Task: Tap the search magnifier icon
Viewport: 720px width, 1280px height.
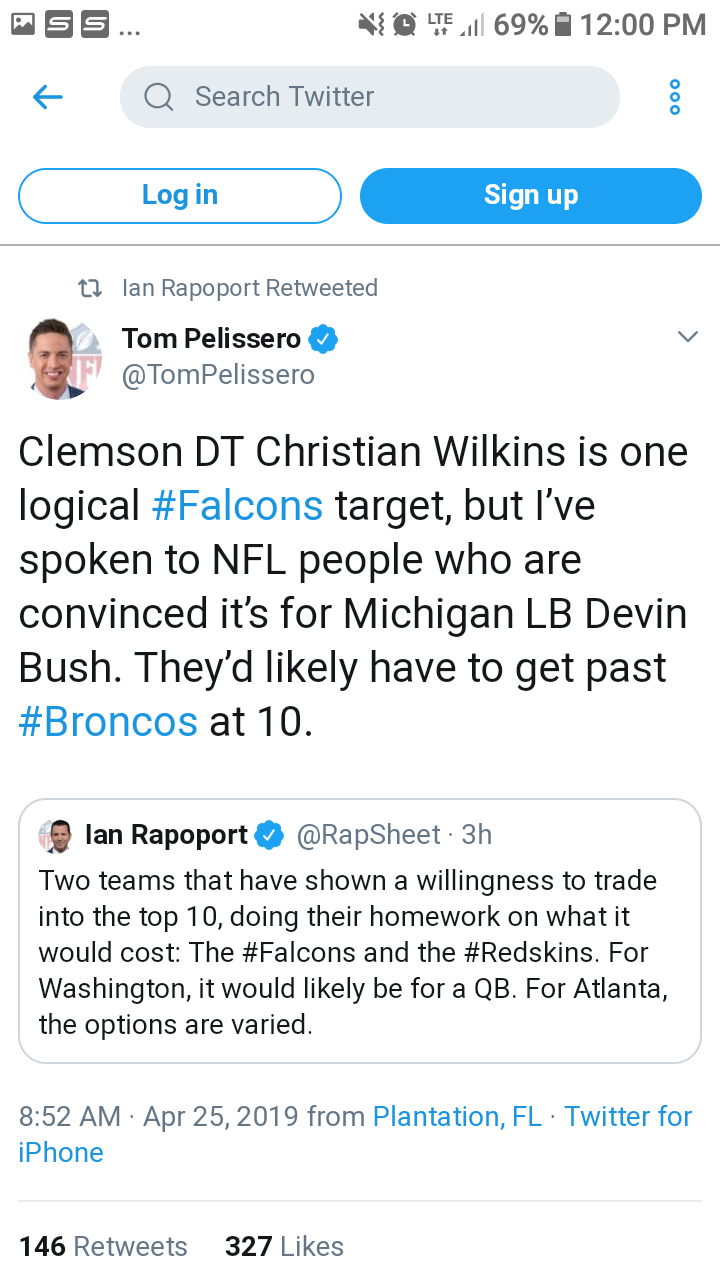Action: tap(159, 97)
